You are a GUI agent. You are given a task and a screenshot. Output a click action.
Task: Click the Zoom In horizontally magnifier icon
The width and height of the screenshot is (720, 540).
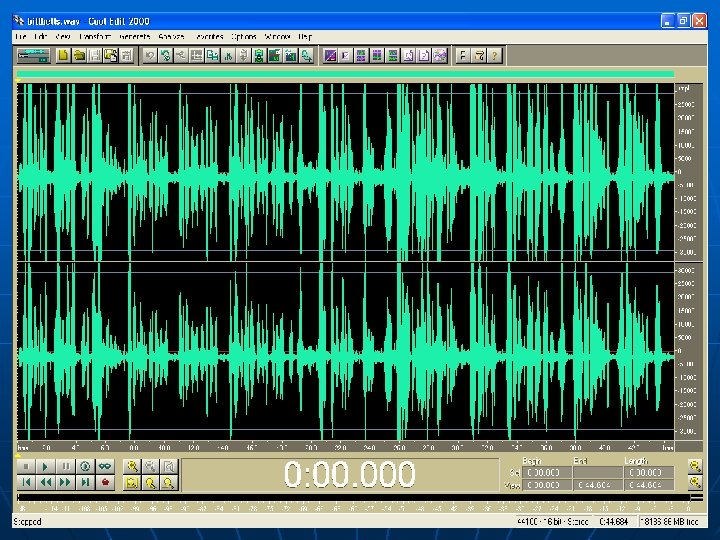click(x=131, y=467)
